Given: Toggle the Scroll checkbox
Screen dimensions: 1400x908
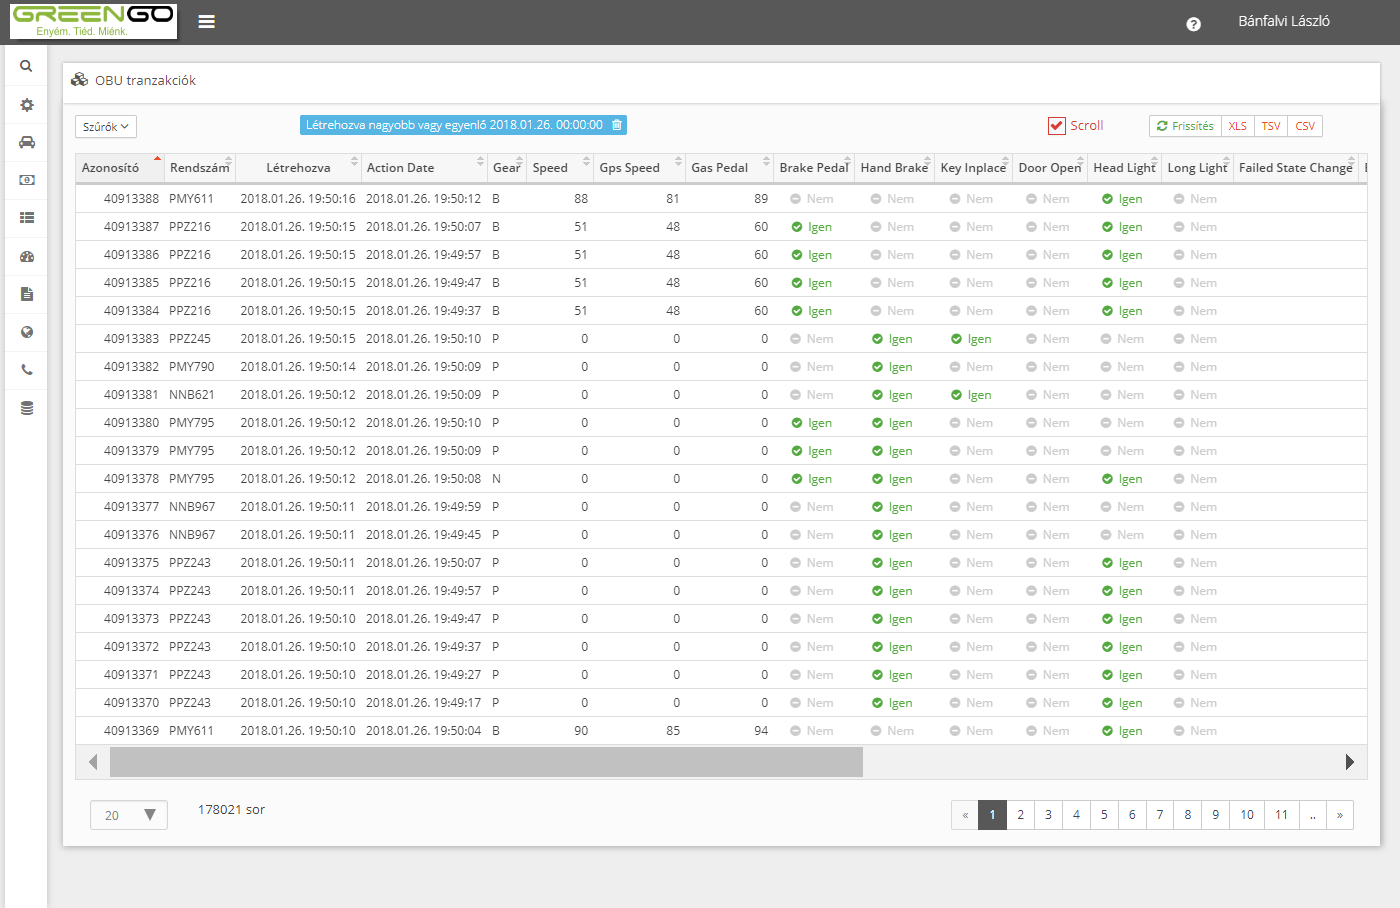Looking at the screenshot, I should pyautogui.click(x=1057, y=126).
